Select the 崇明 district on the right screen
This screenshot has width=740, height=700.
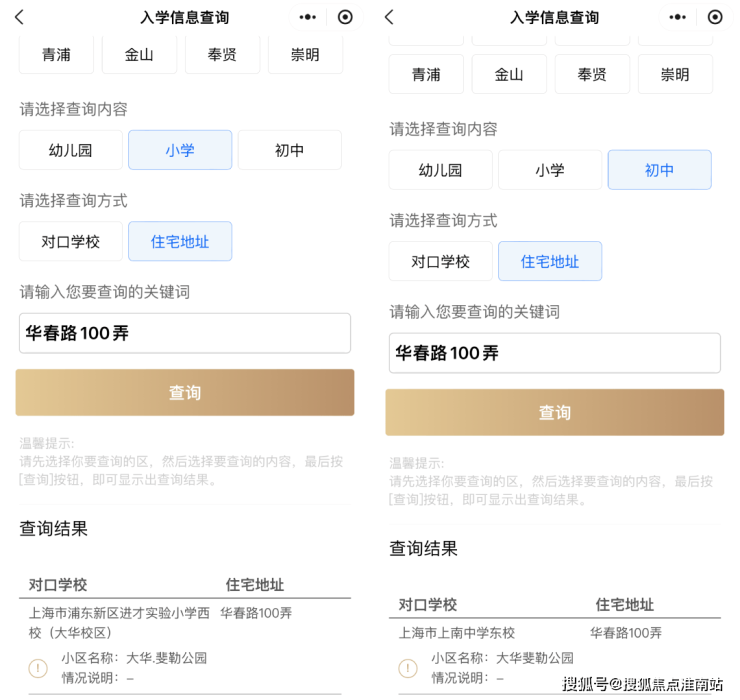[675, 75]
